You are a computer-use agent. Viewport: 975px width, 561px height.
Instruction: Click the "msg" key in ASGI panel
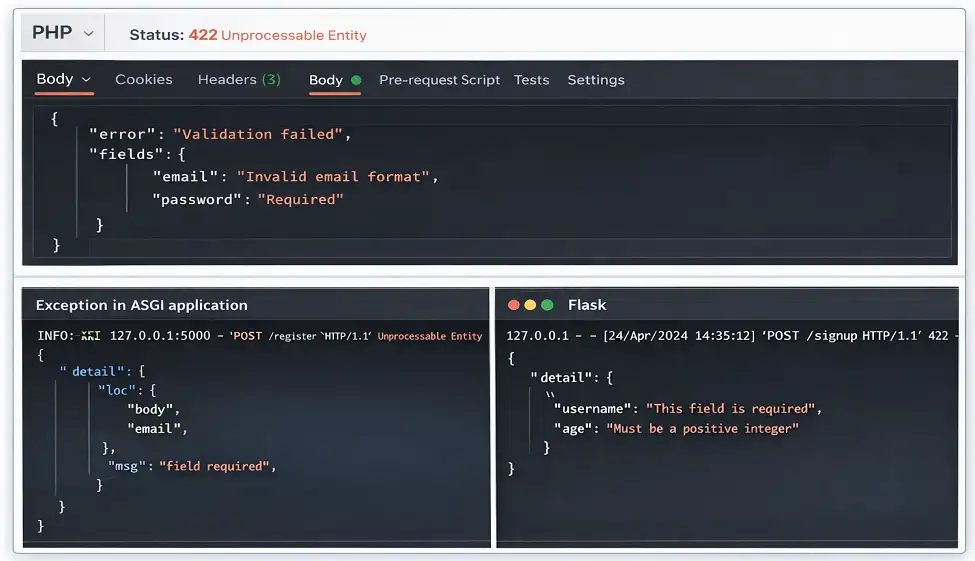[127, 466]
